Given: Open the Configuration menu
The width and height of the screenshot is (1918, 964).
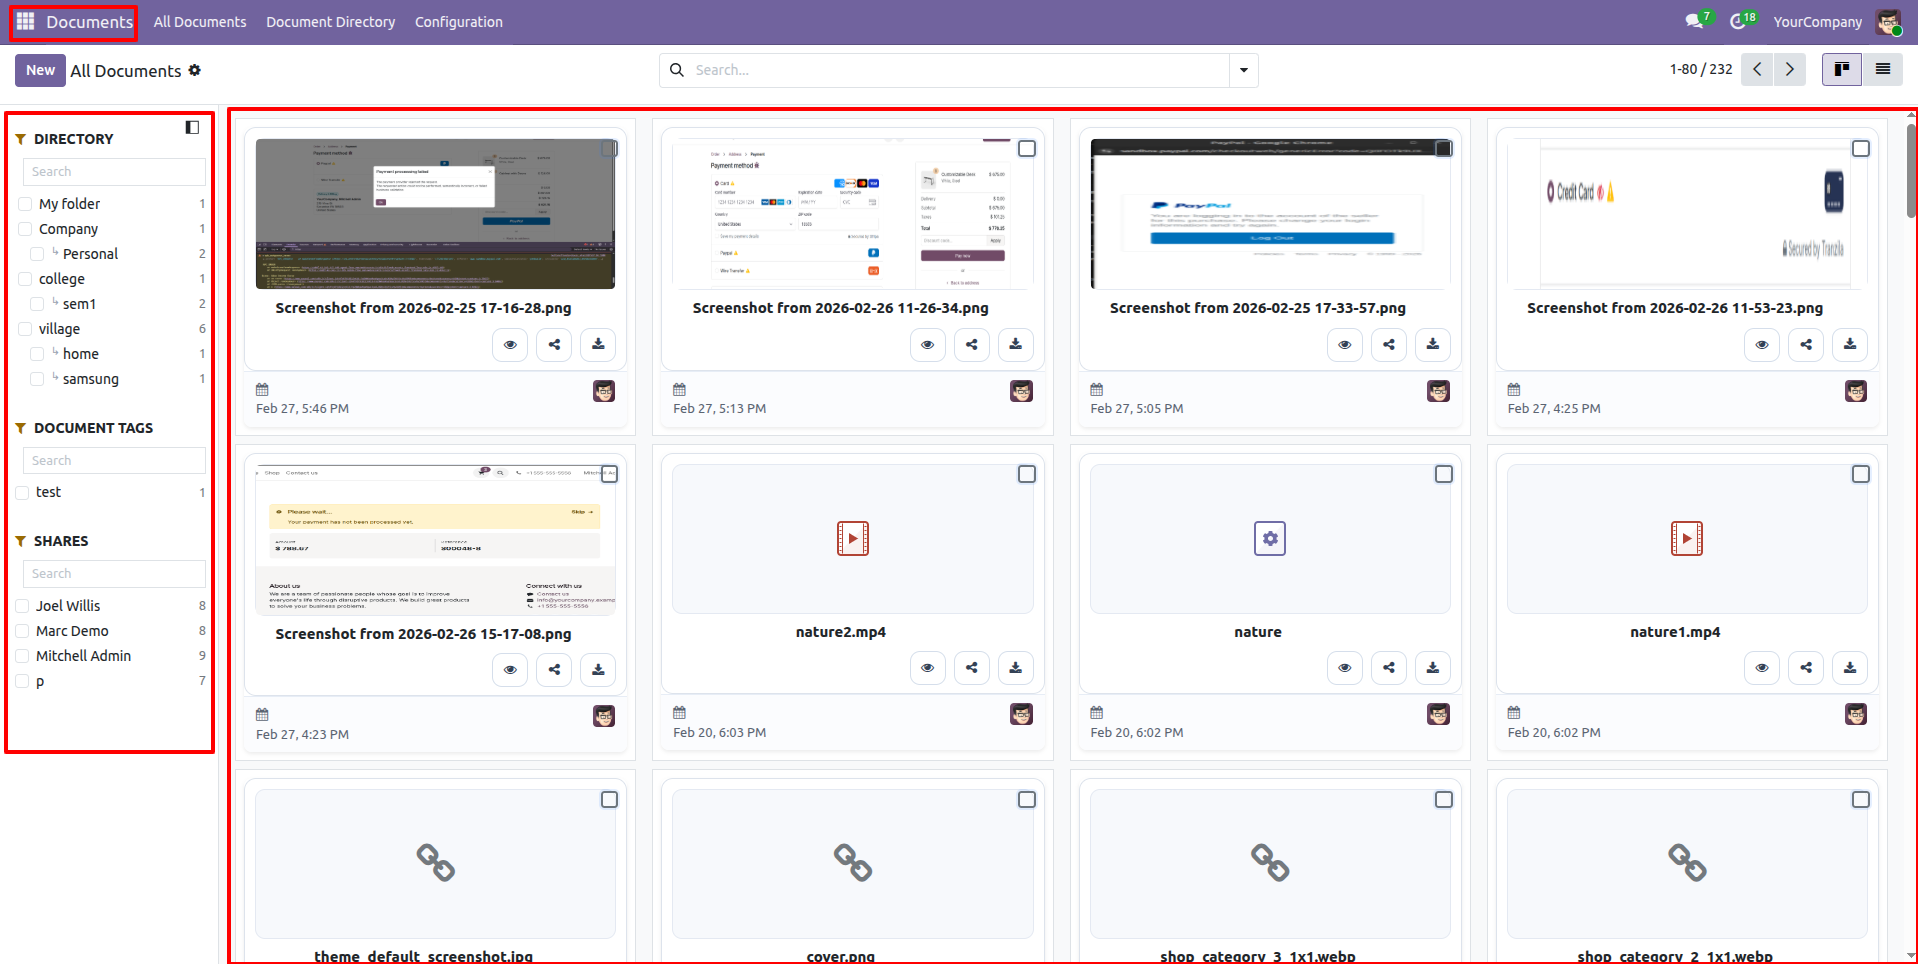Looking at the screenshot, I should pos(459,22).
